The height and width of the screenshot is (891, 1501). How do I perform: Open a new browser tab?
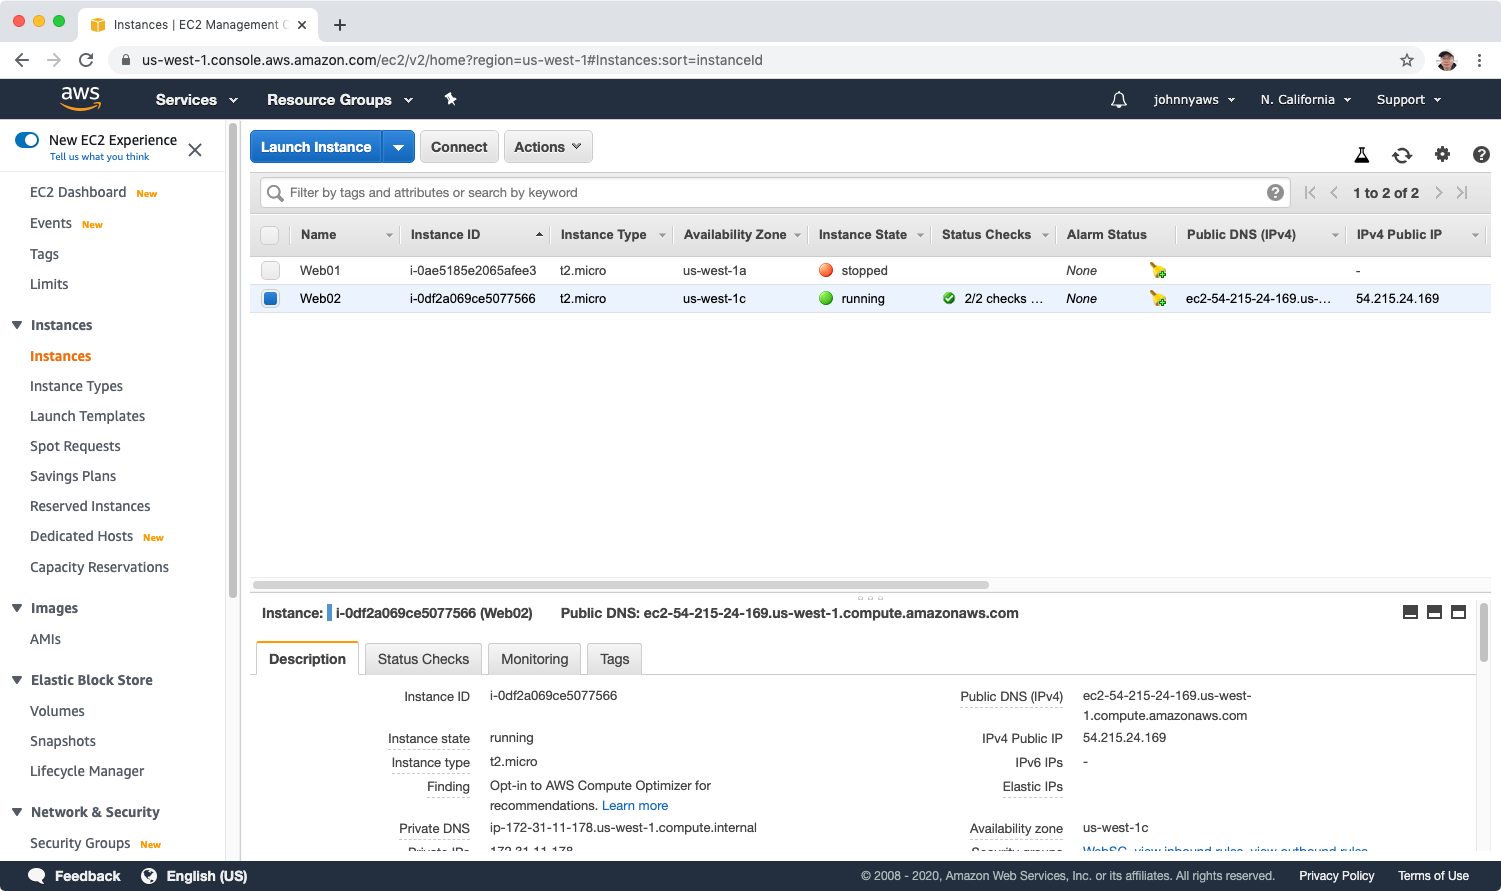tap(340, 25)
